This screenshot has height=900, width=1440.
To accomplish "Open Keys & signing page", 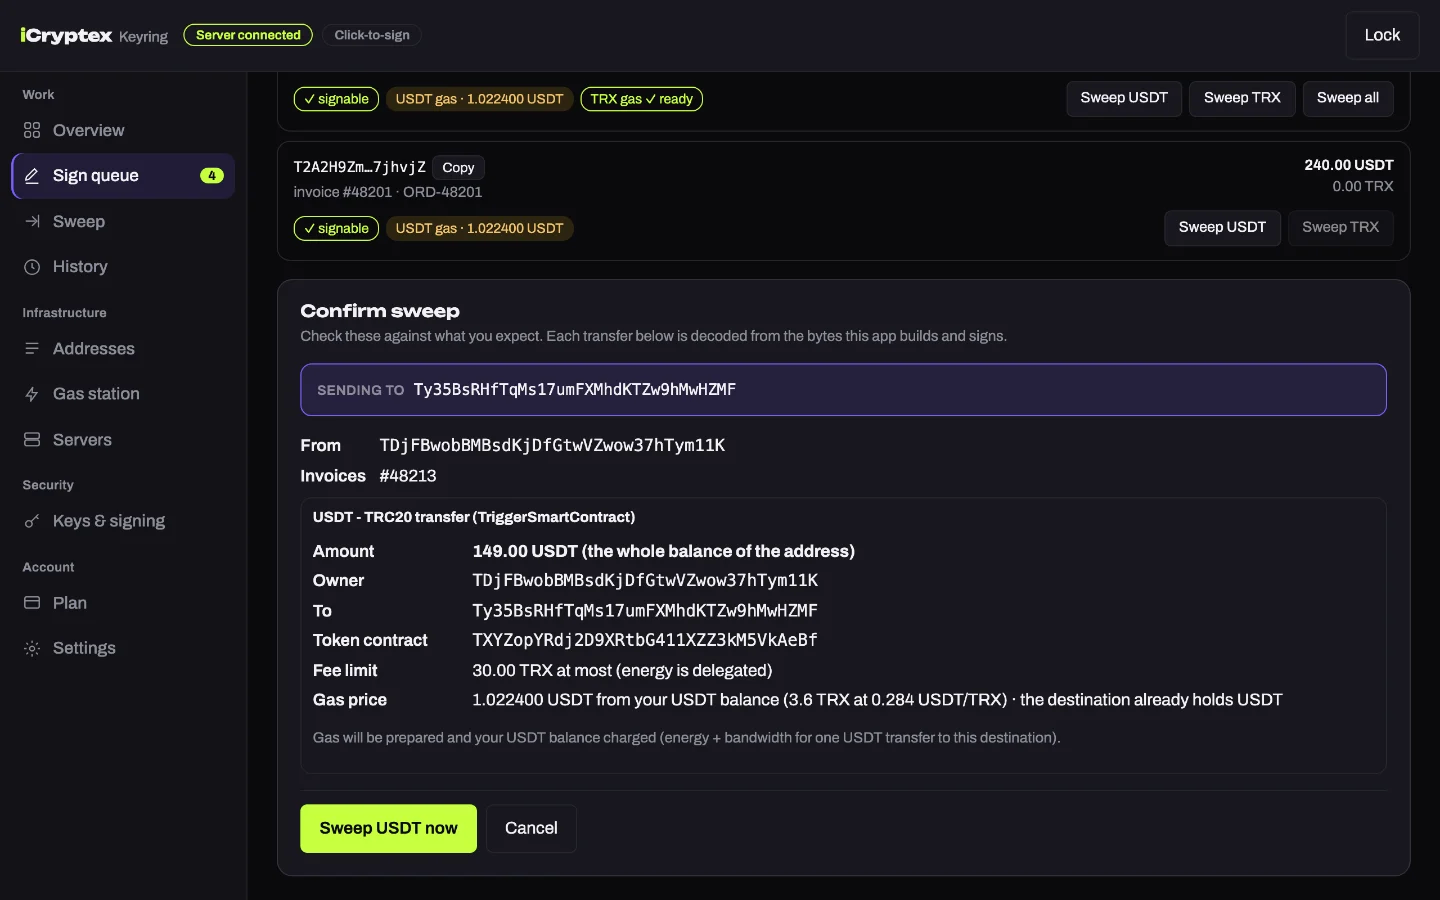I will [x=123, y=521].
